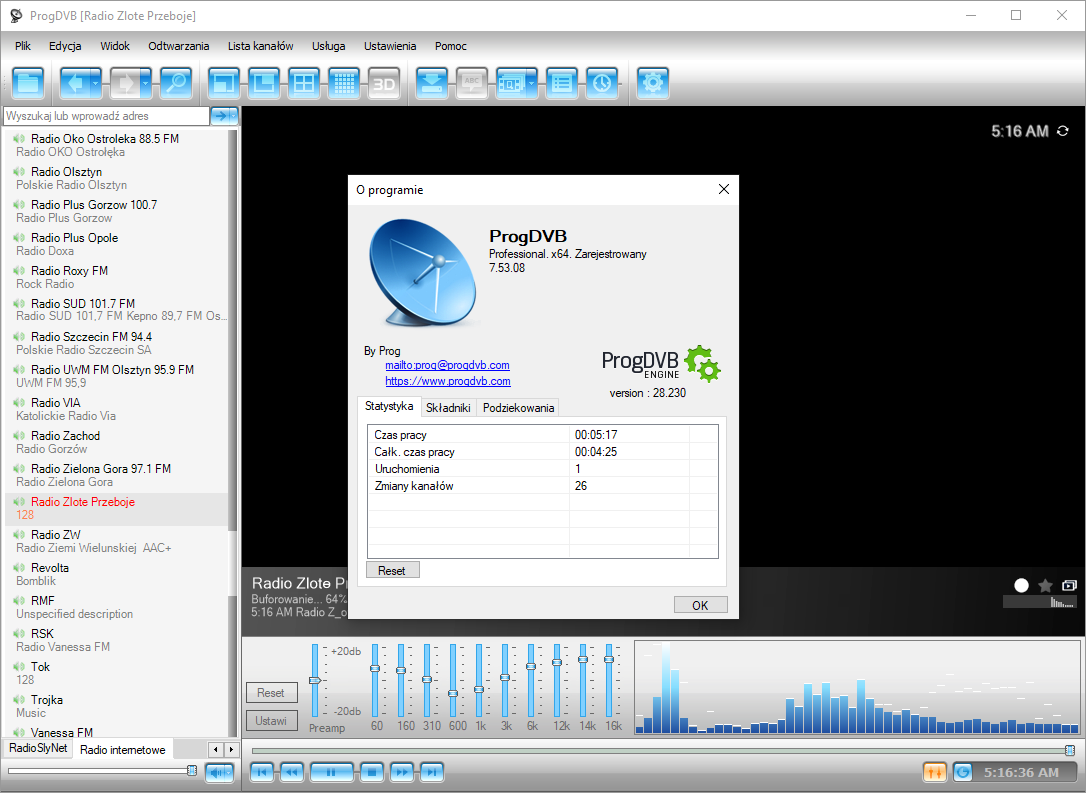
Task: Mute audio with the speaker button
Action: (217, 772)
